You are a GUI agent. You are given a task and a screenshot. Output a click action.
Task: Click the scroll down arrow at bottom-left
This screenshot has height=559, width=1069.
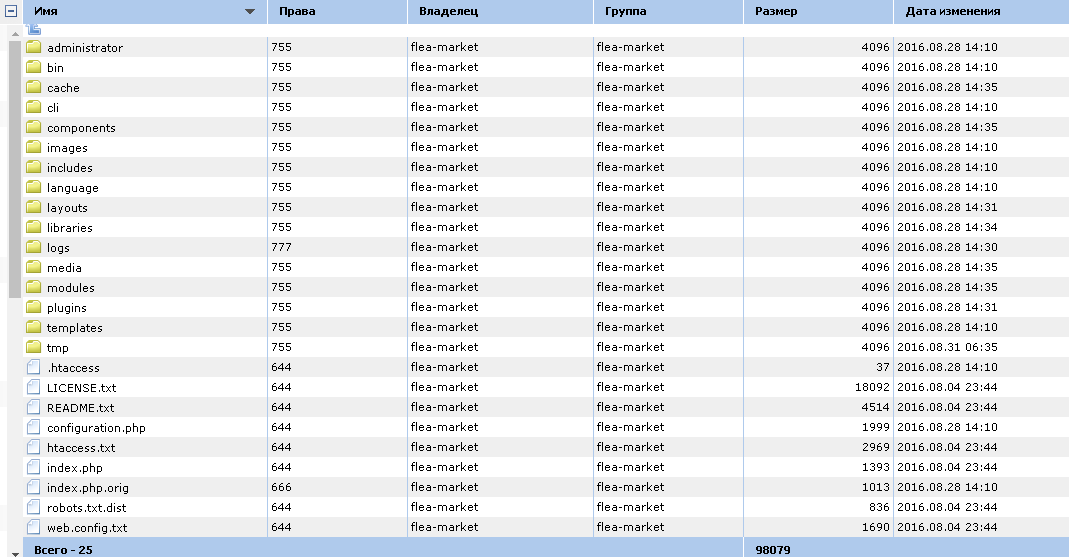click(14, 551)
